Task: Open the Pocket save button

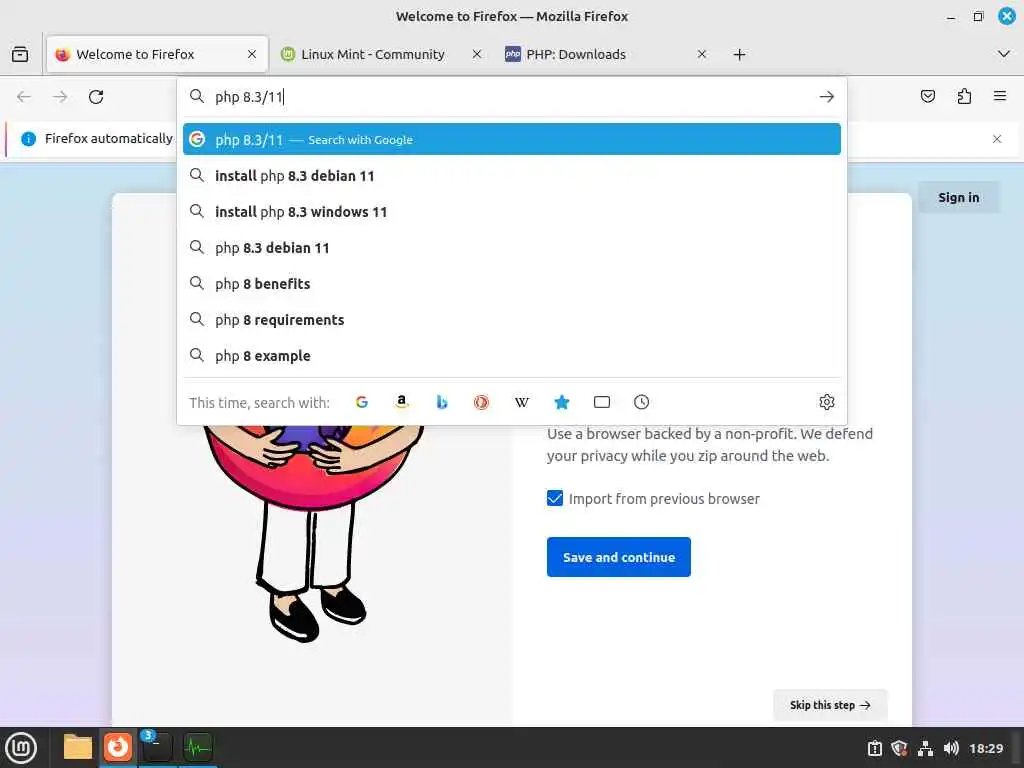Action: click(x=927, y=97)
